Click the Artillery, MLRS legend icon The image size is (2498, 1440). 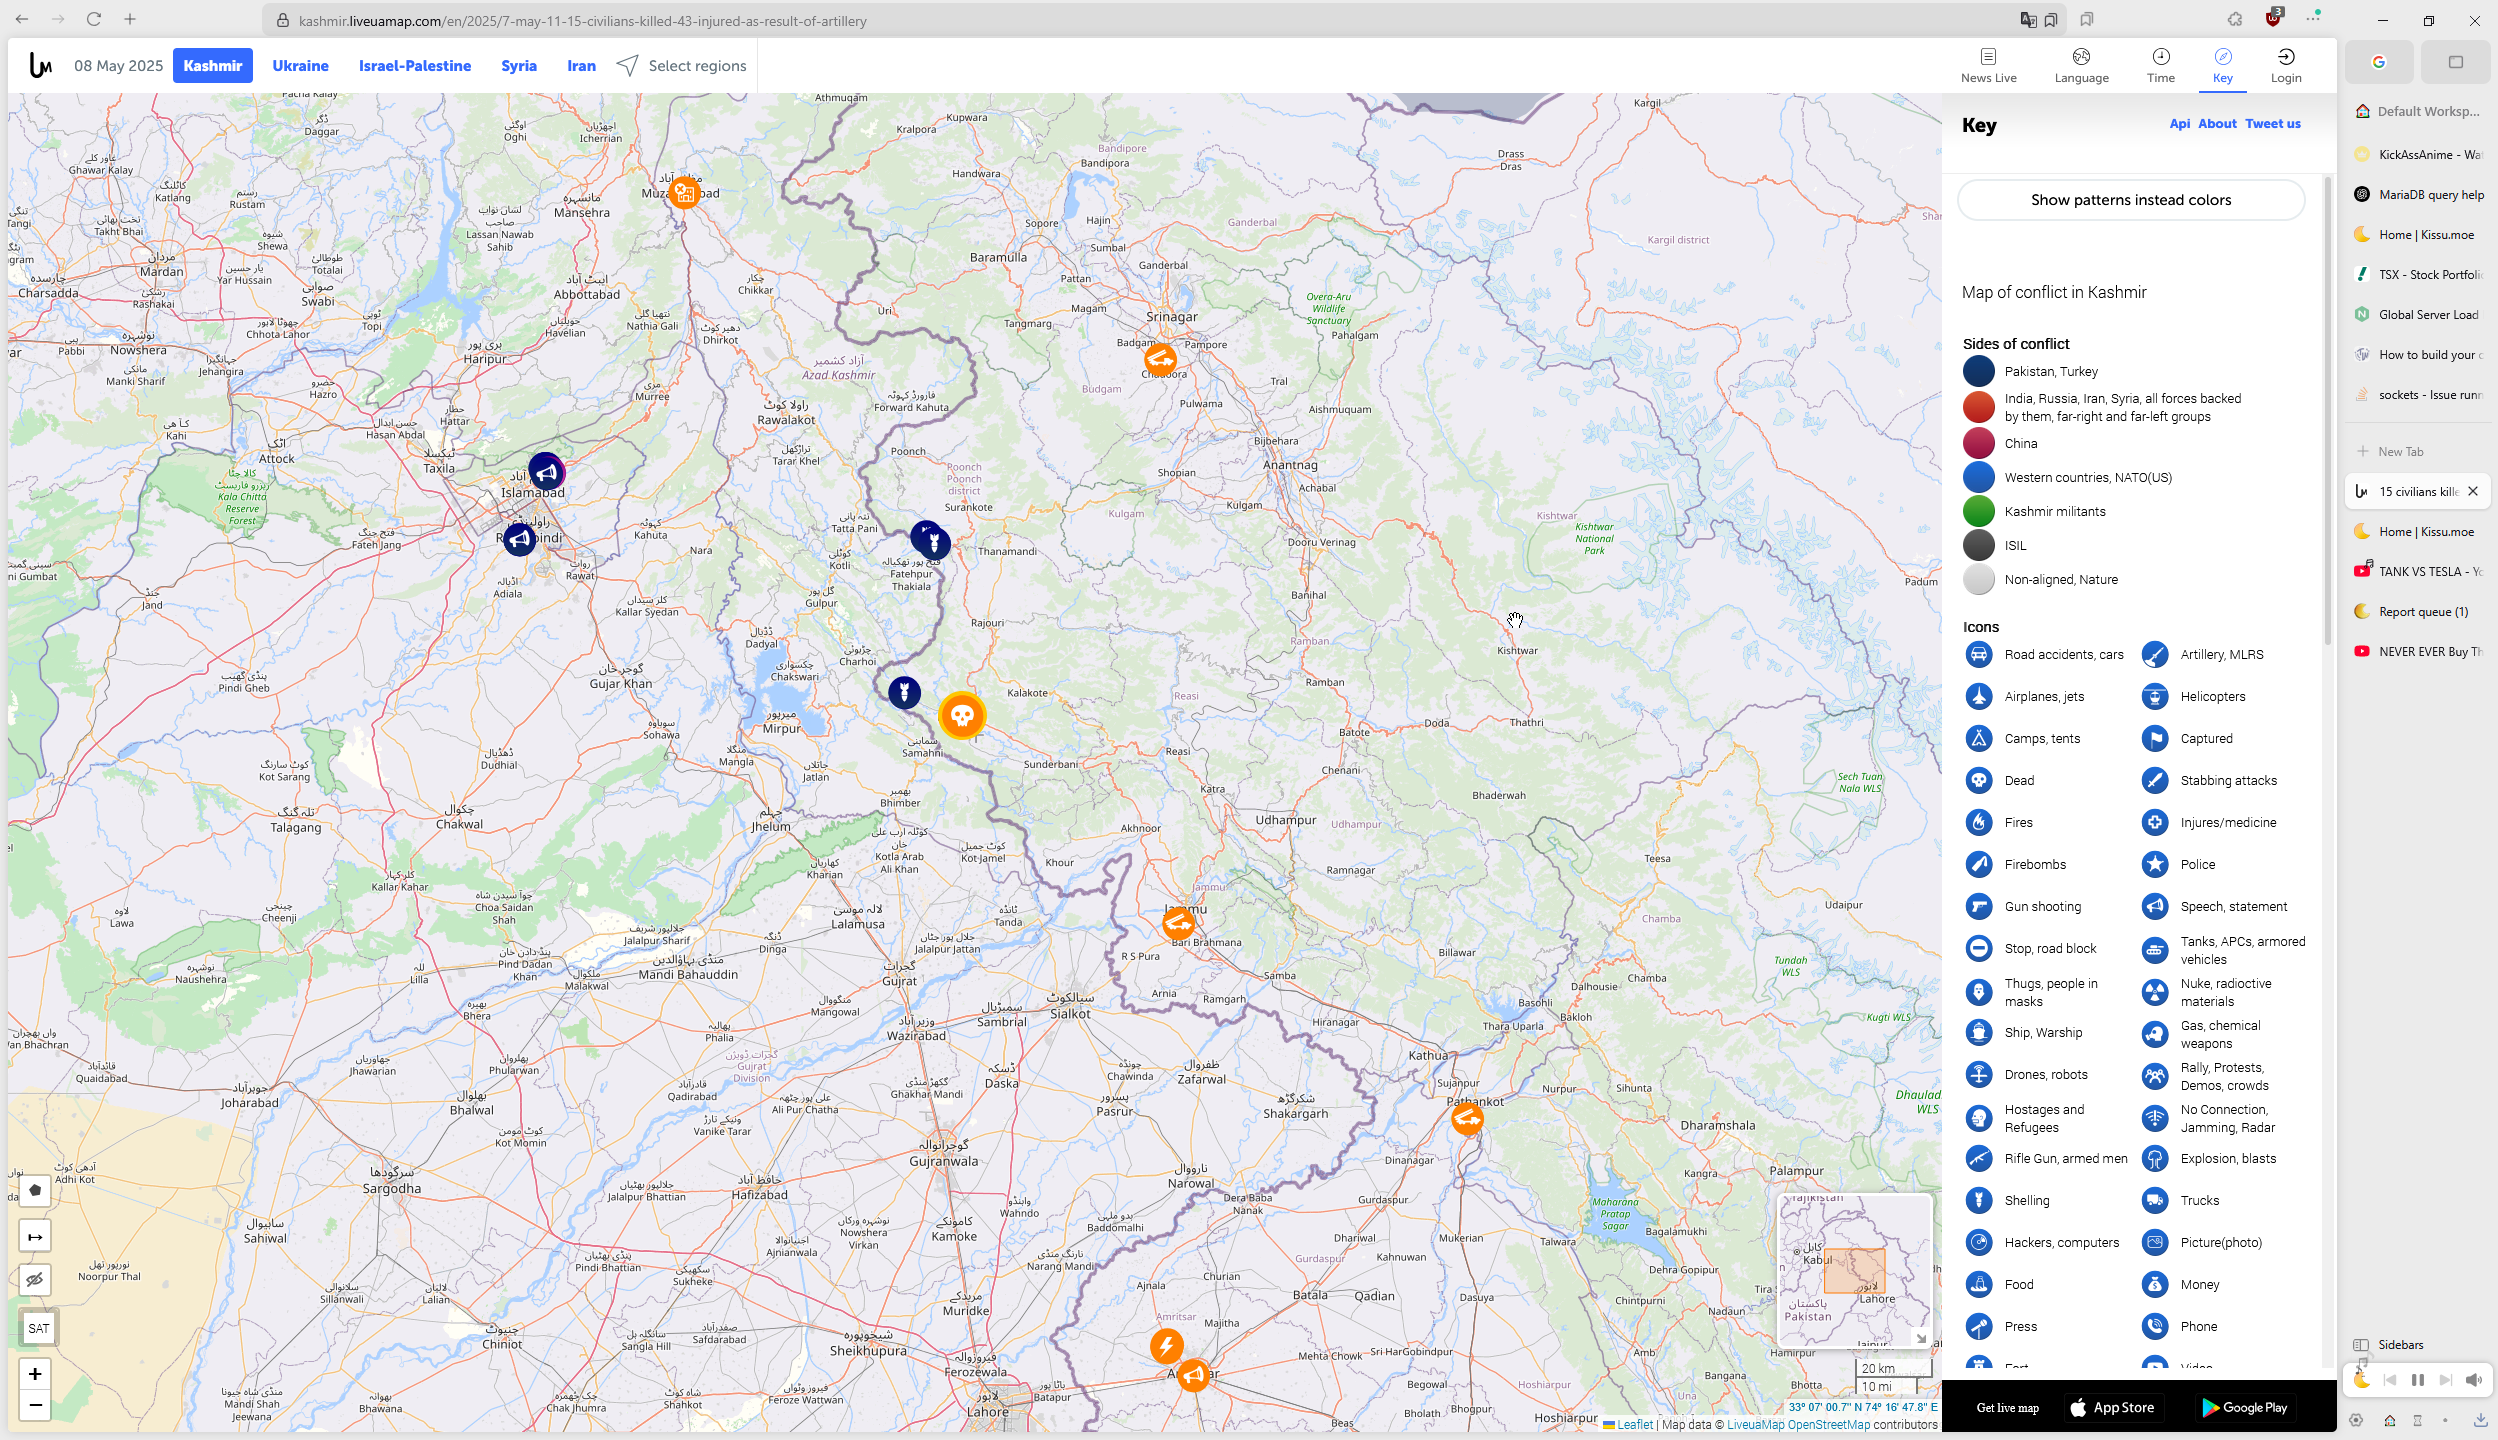(2155, 655)
